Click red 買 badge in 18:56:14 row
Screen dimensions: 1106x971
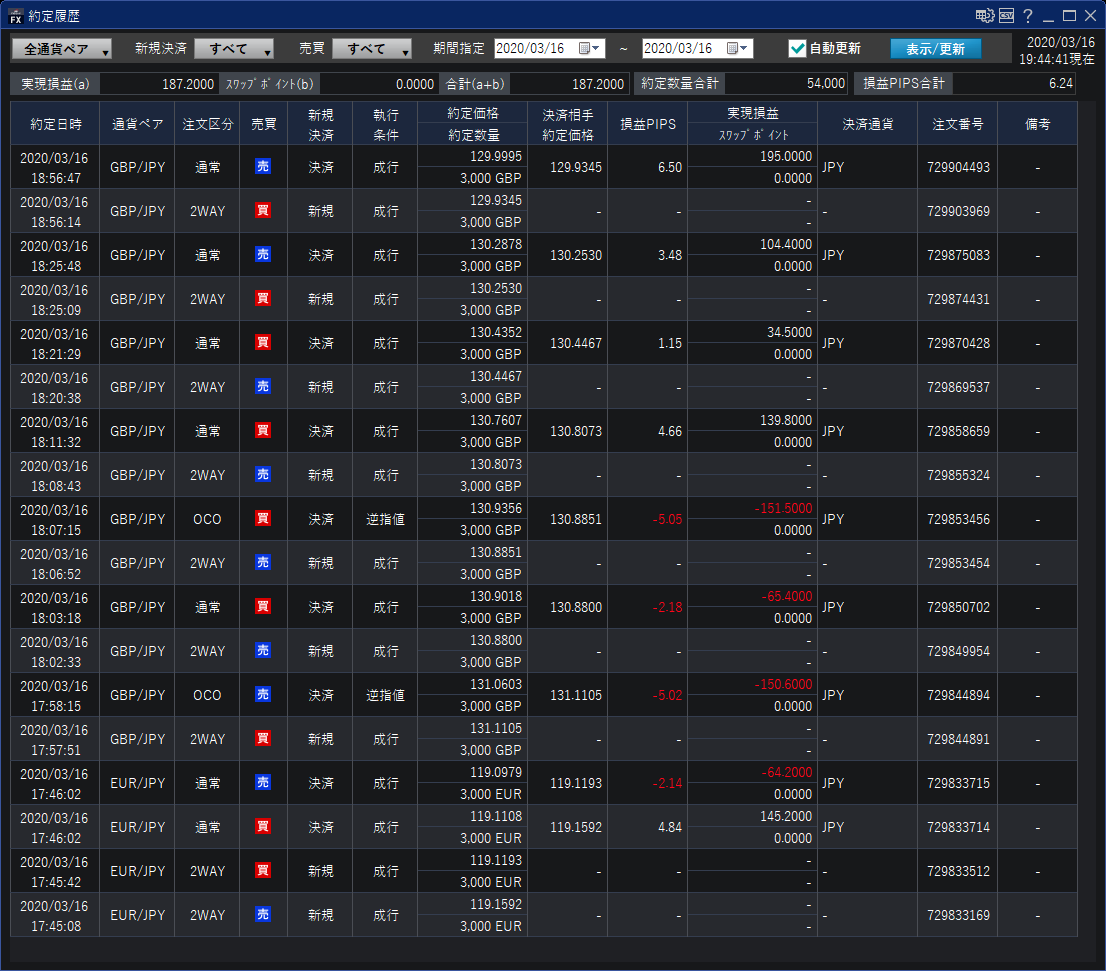pyautogui.click(x=263, y=211)
